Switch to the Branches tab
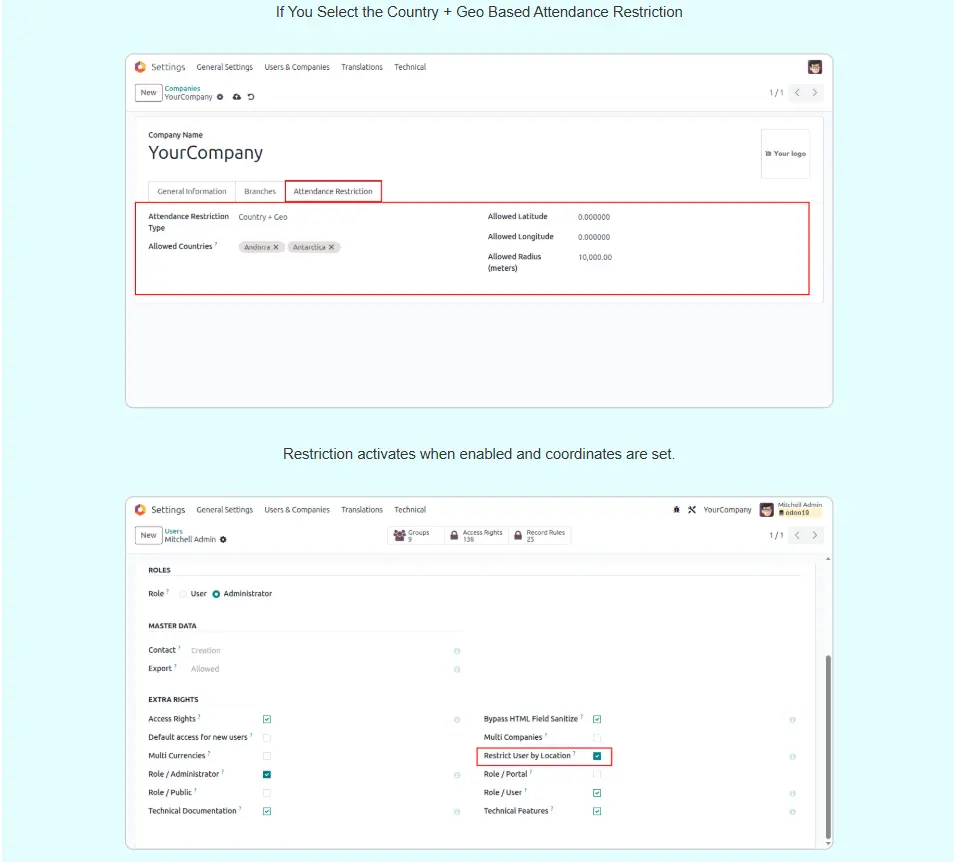Image resolution: width=954 pixels, height=862 pixels. tap(260, 191)
